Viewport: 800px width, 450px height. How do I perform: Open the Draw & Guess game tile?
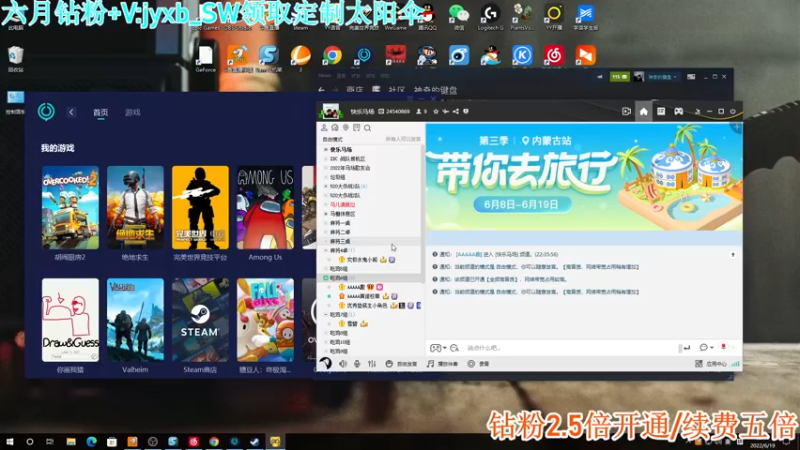pyautogui.click(x=70, y=320)
